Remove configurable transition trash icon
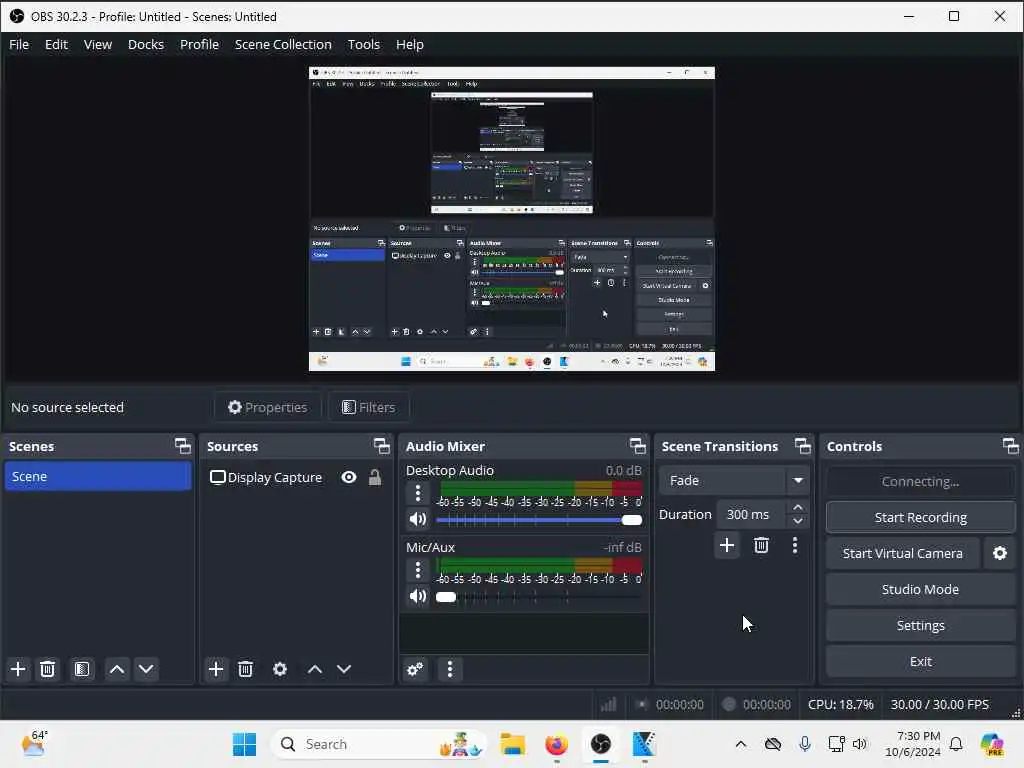 (x=761, y=545)
